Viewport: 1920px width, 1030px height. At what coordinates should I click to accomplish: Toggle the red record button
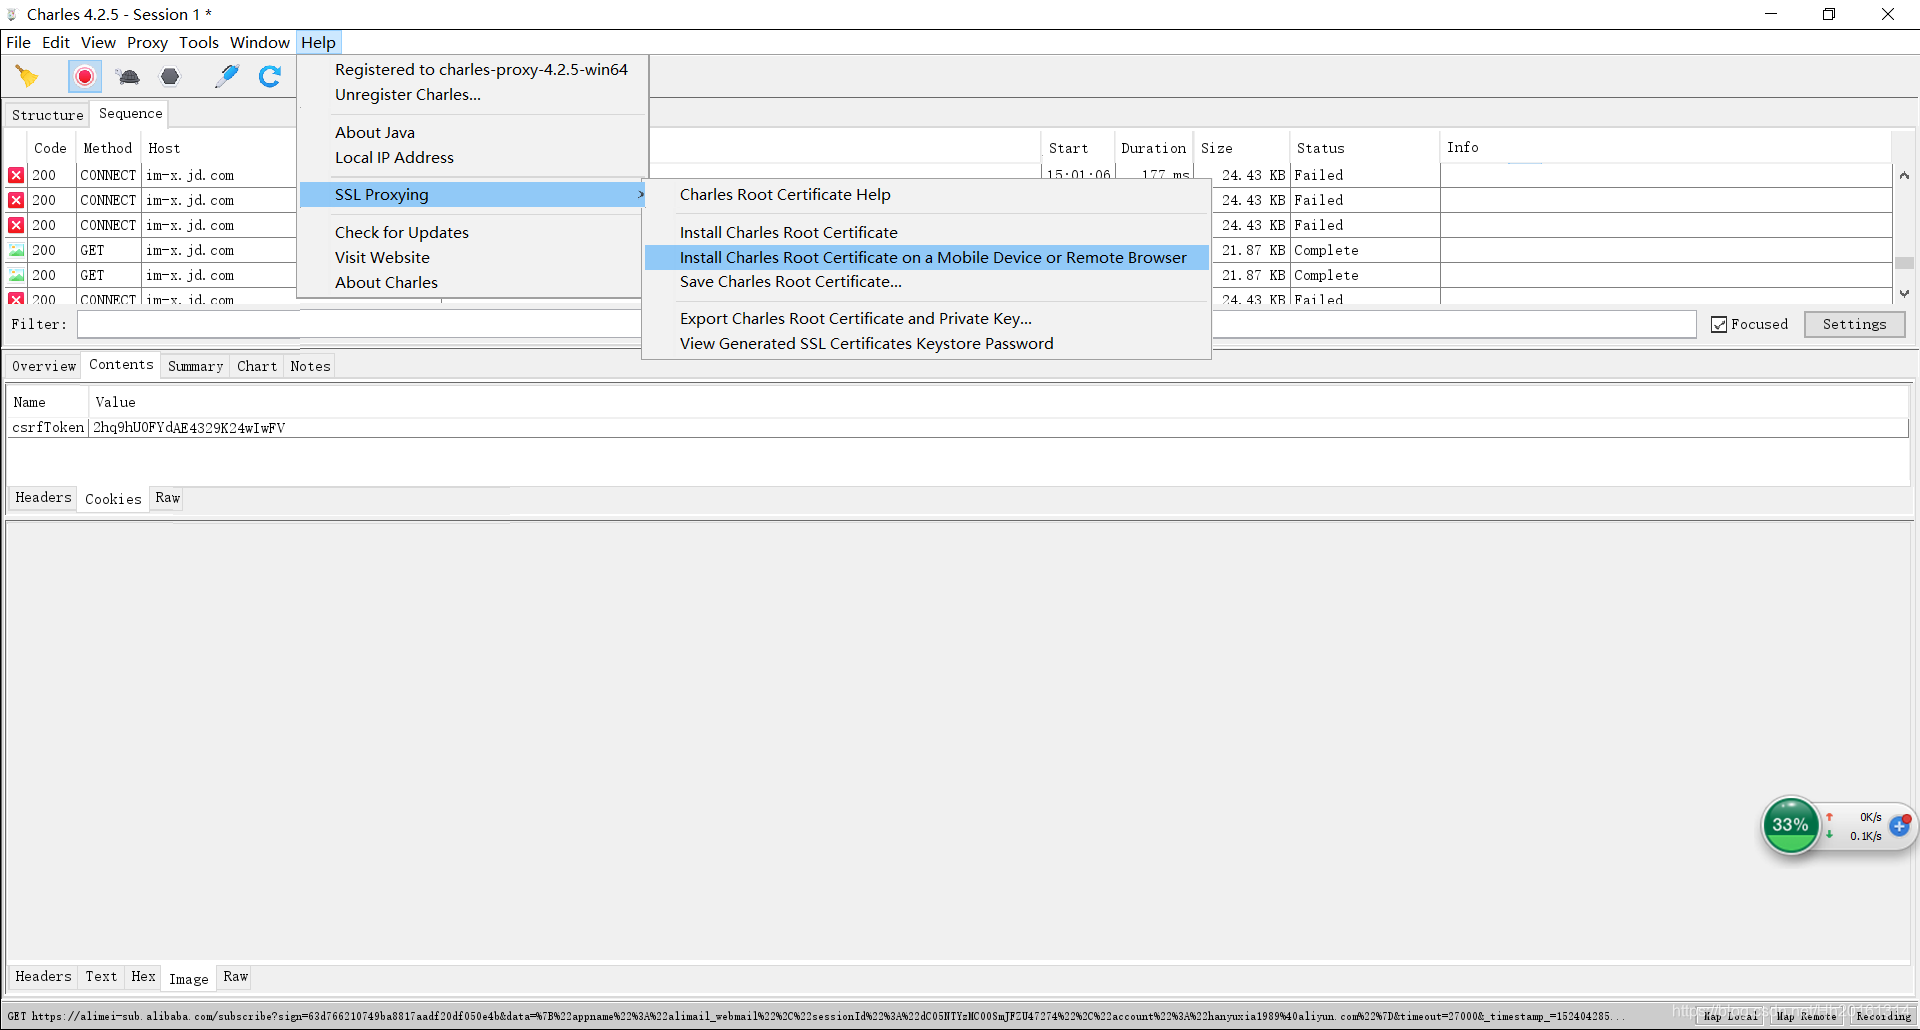tap(85, 76)
